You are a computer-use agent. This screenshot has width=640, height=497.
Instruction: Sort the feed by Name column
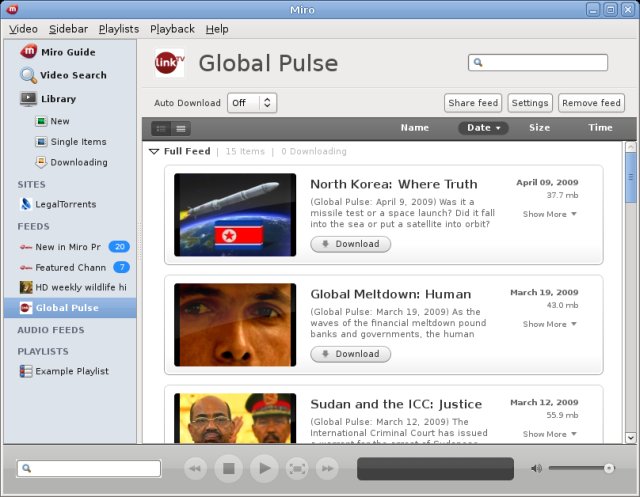414,128
